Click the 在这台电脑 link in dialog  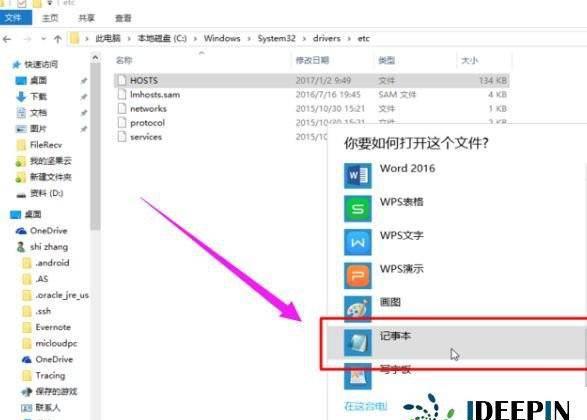coord(365,406)
